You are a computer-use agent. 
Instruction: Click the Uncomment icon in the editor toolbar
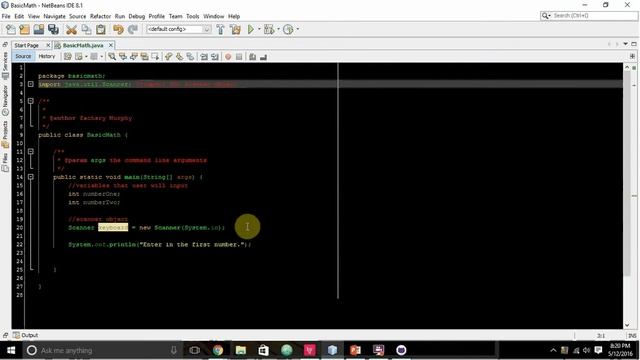click(263, 57)
